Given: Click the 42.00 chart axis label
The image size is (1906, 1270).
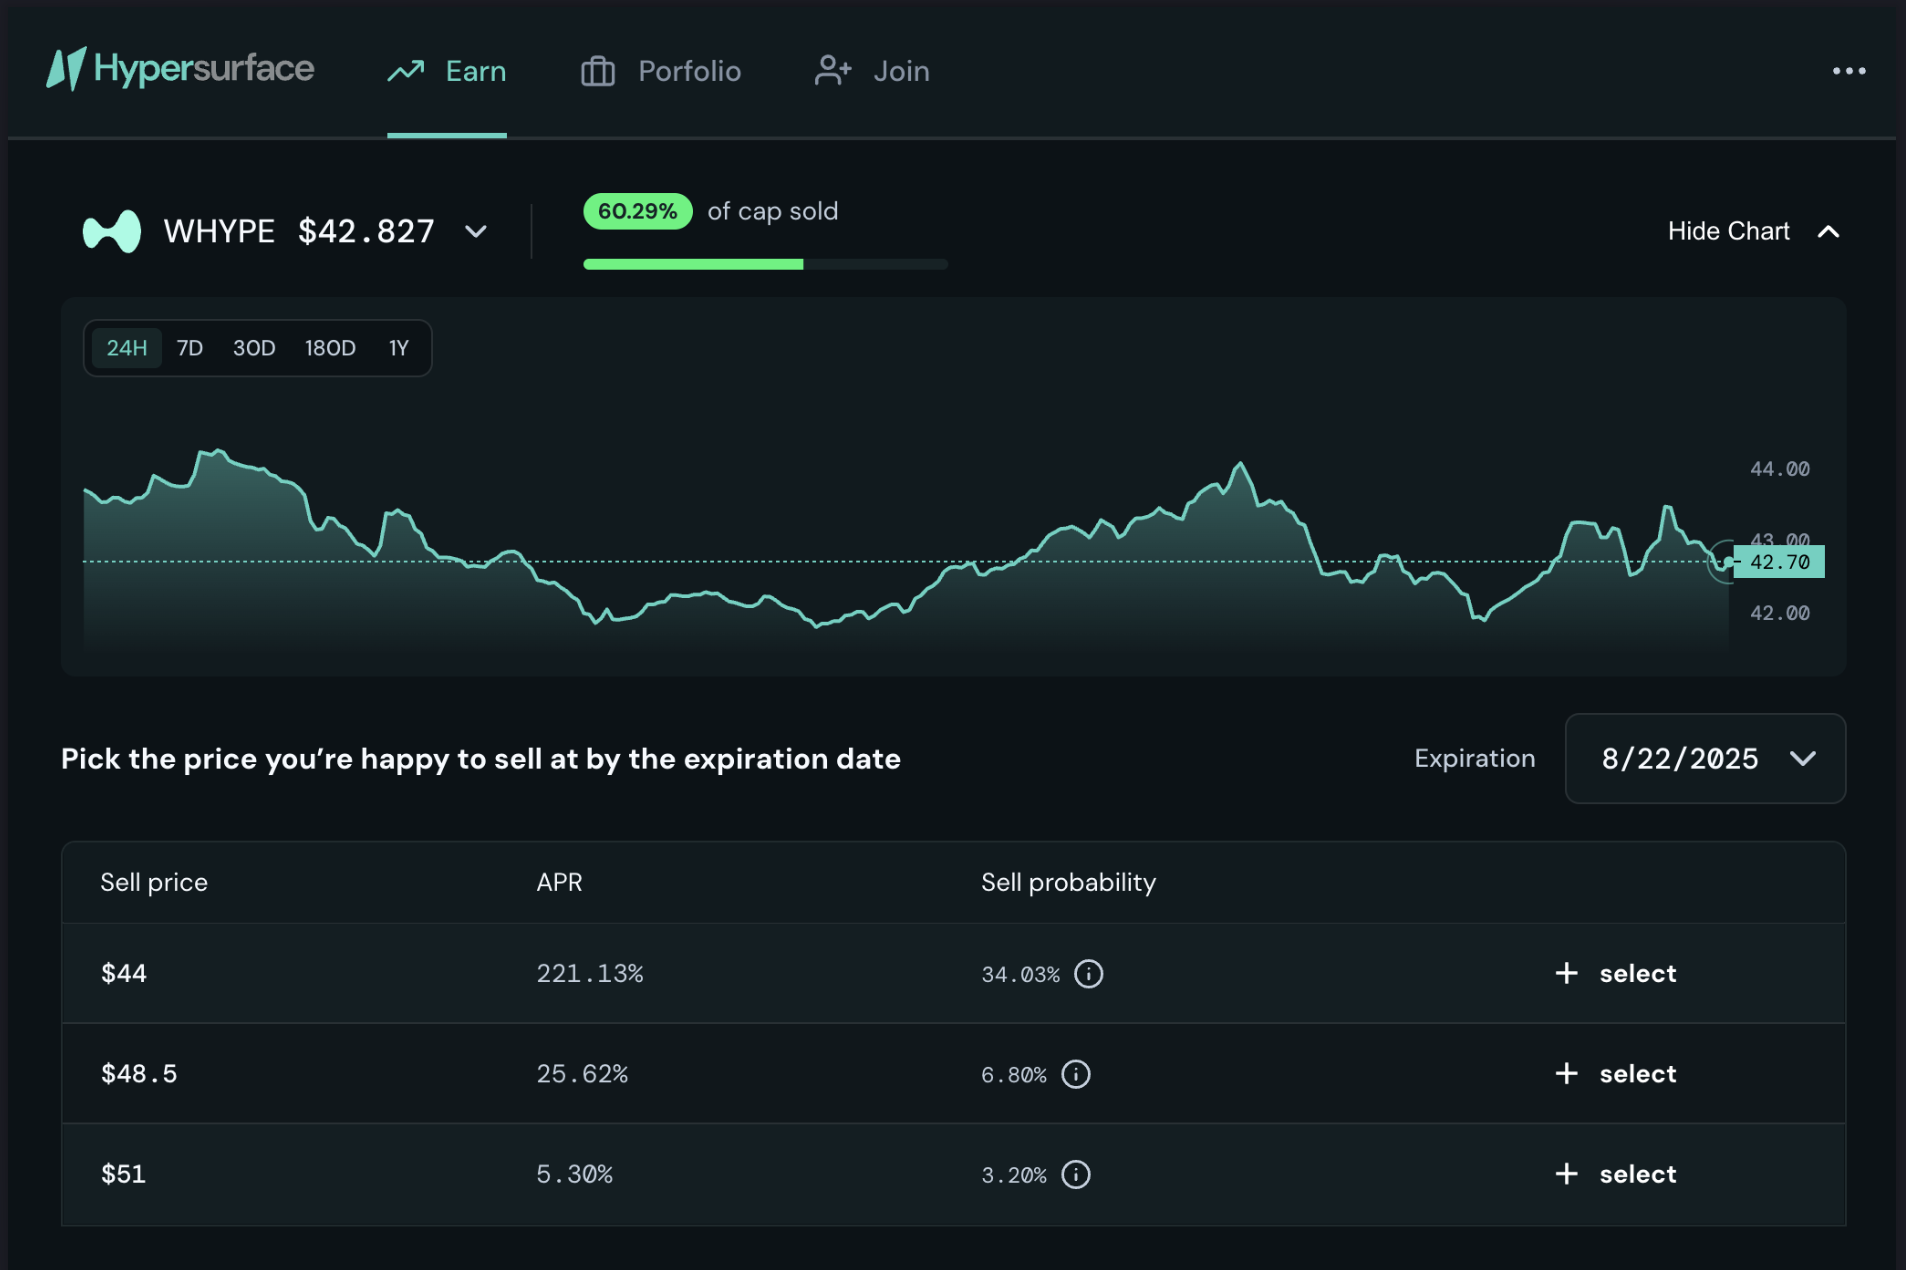Looking at the screenshot, I should (1779, 613).
